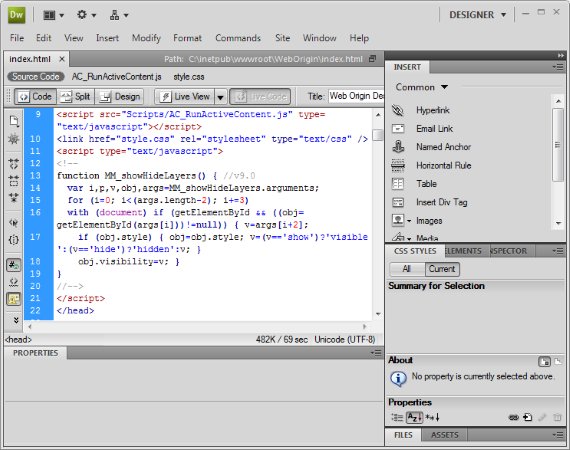Screen dimensions: 570x450
Task: Toggle Current mode in CSS Styles
Action: click(442, 269)
